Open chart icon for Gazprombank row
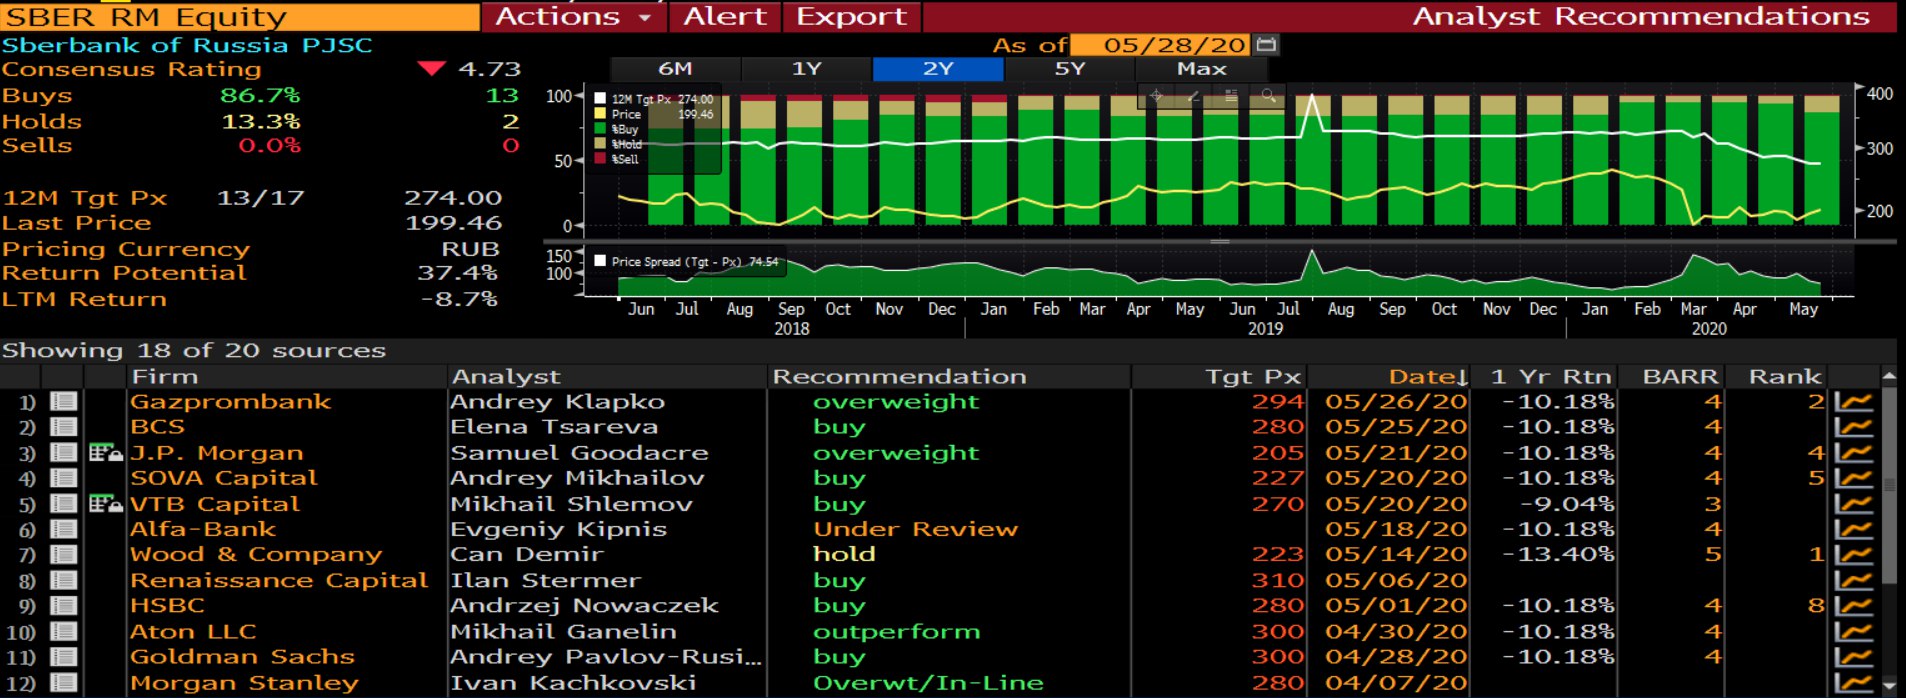Viewport: 1906px width, 698px height. click(x=1853, y=402)
